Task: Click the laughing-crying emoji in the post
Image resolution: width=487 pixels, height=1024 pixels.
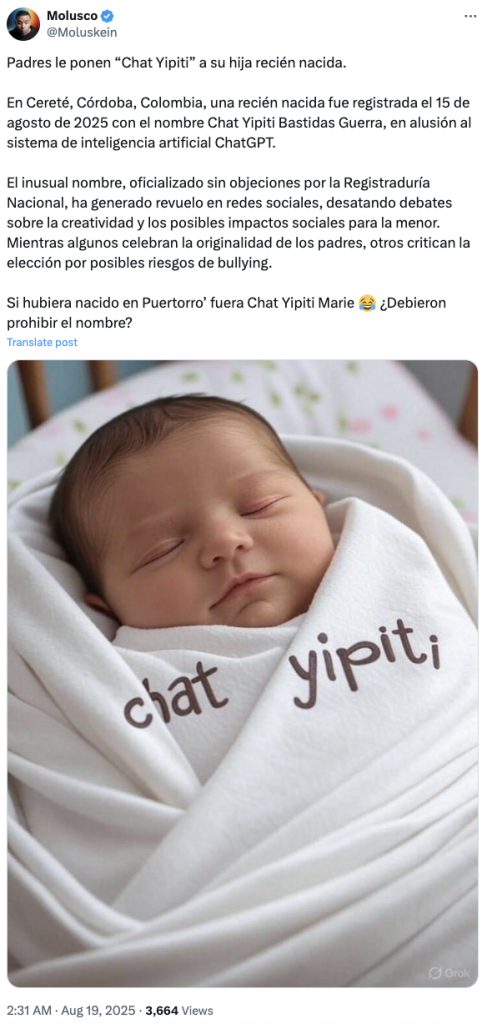Action: tap(368, 302)
